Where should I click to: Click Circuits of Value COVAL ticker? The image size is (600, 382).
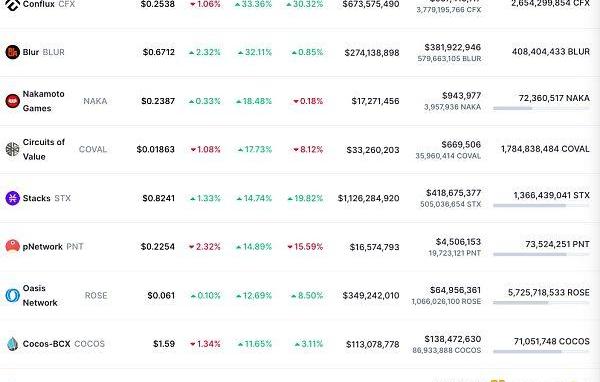[93, 149]
